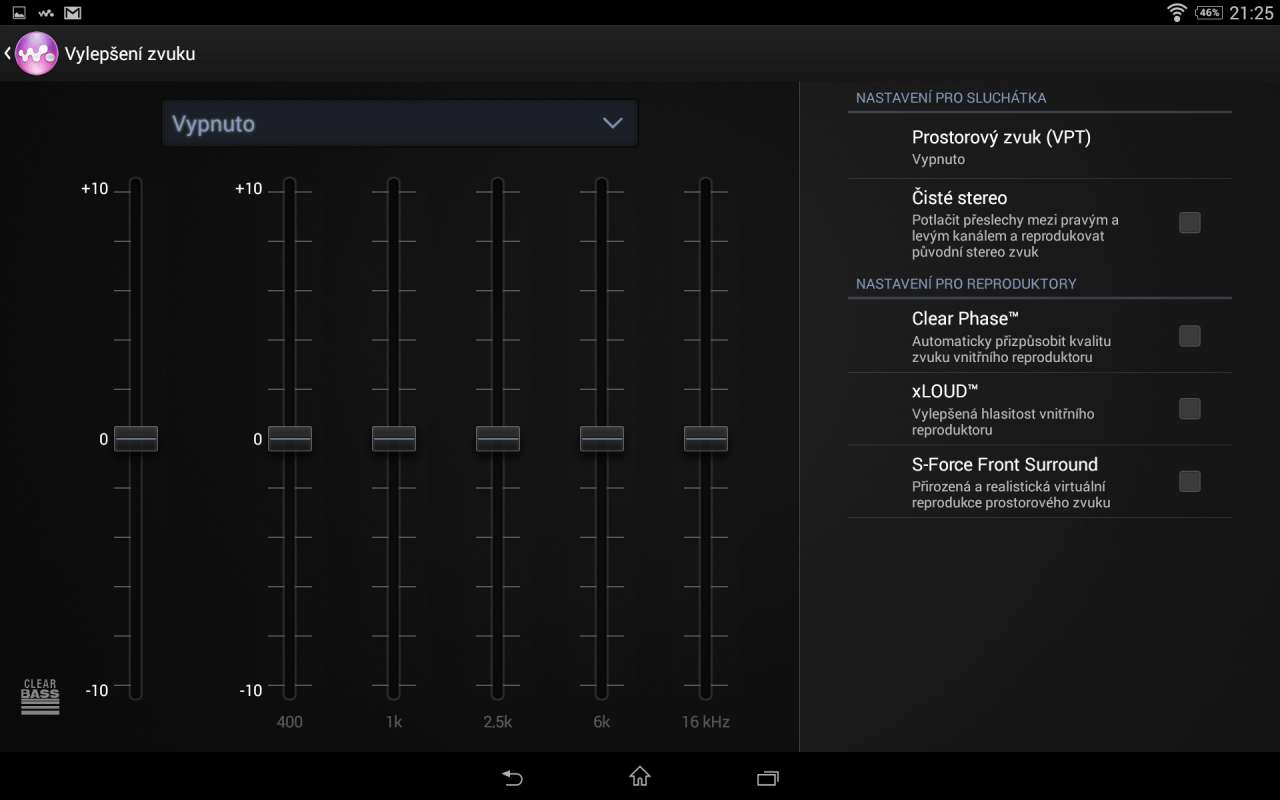Click the Clear Bass slider handle
1280x800 pixels.
[136, 439]
